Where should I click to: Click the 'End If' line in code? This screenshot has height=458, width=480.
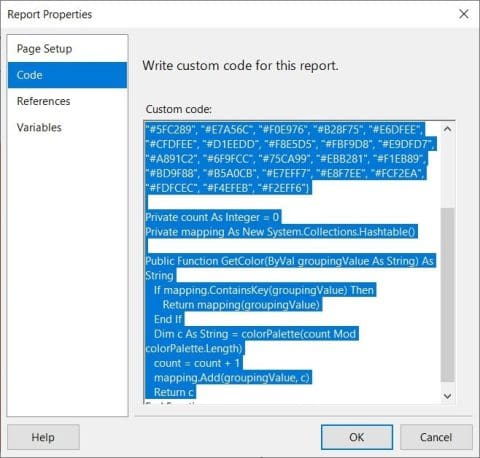point(168,319)
